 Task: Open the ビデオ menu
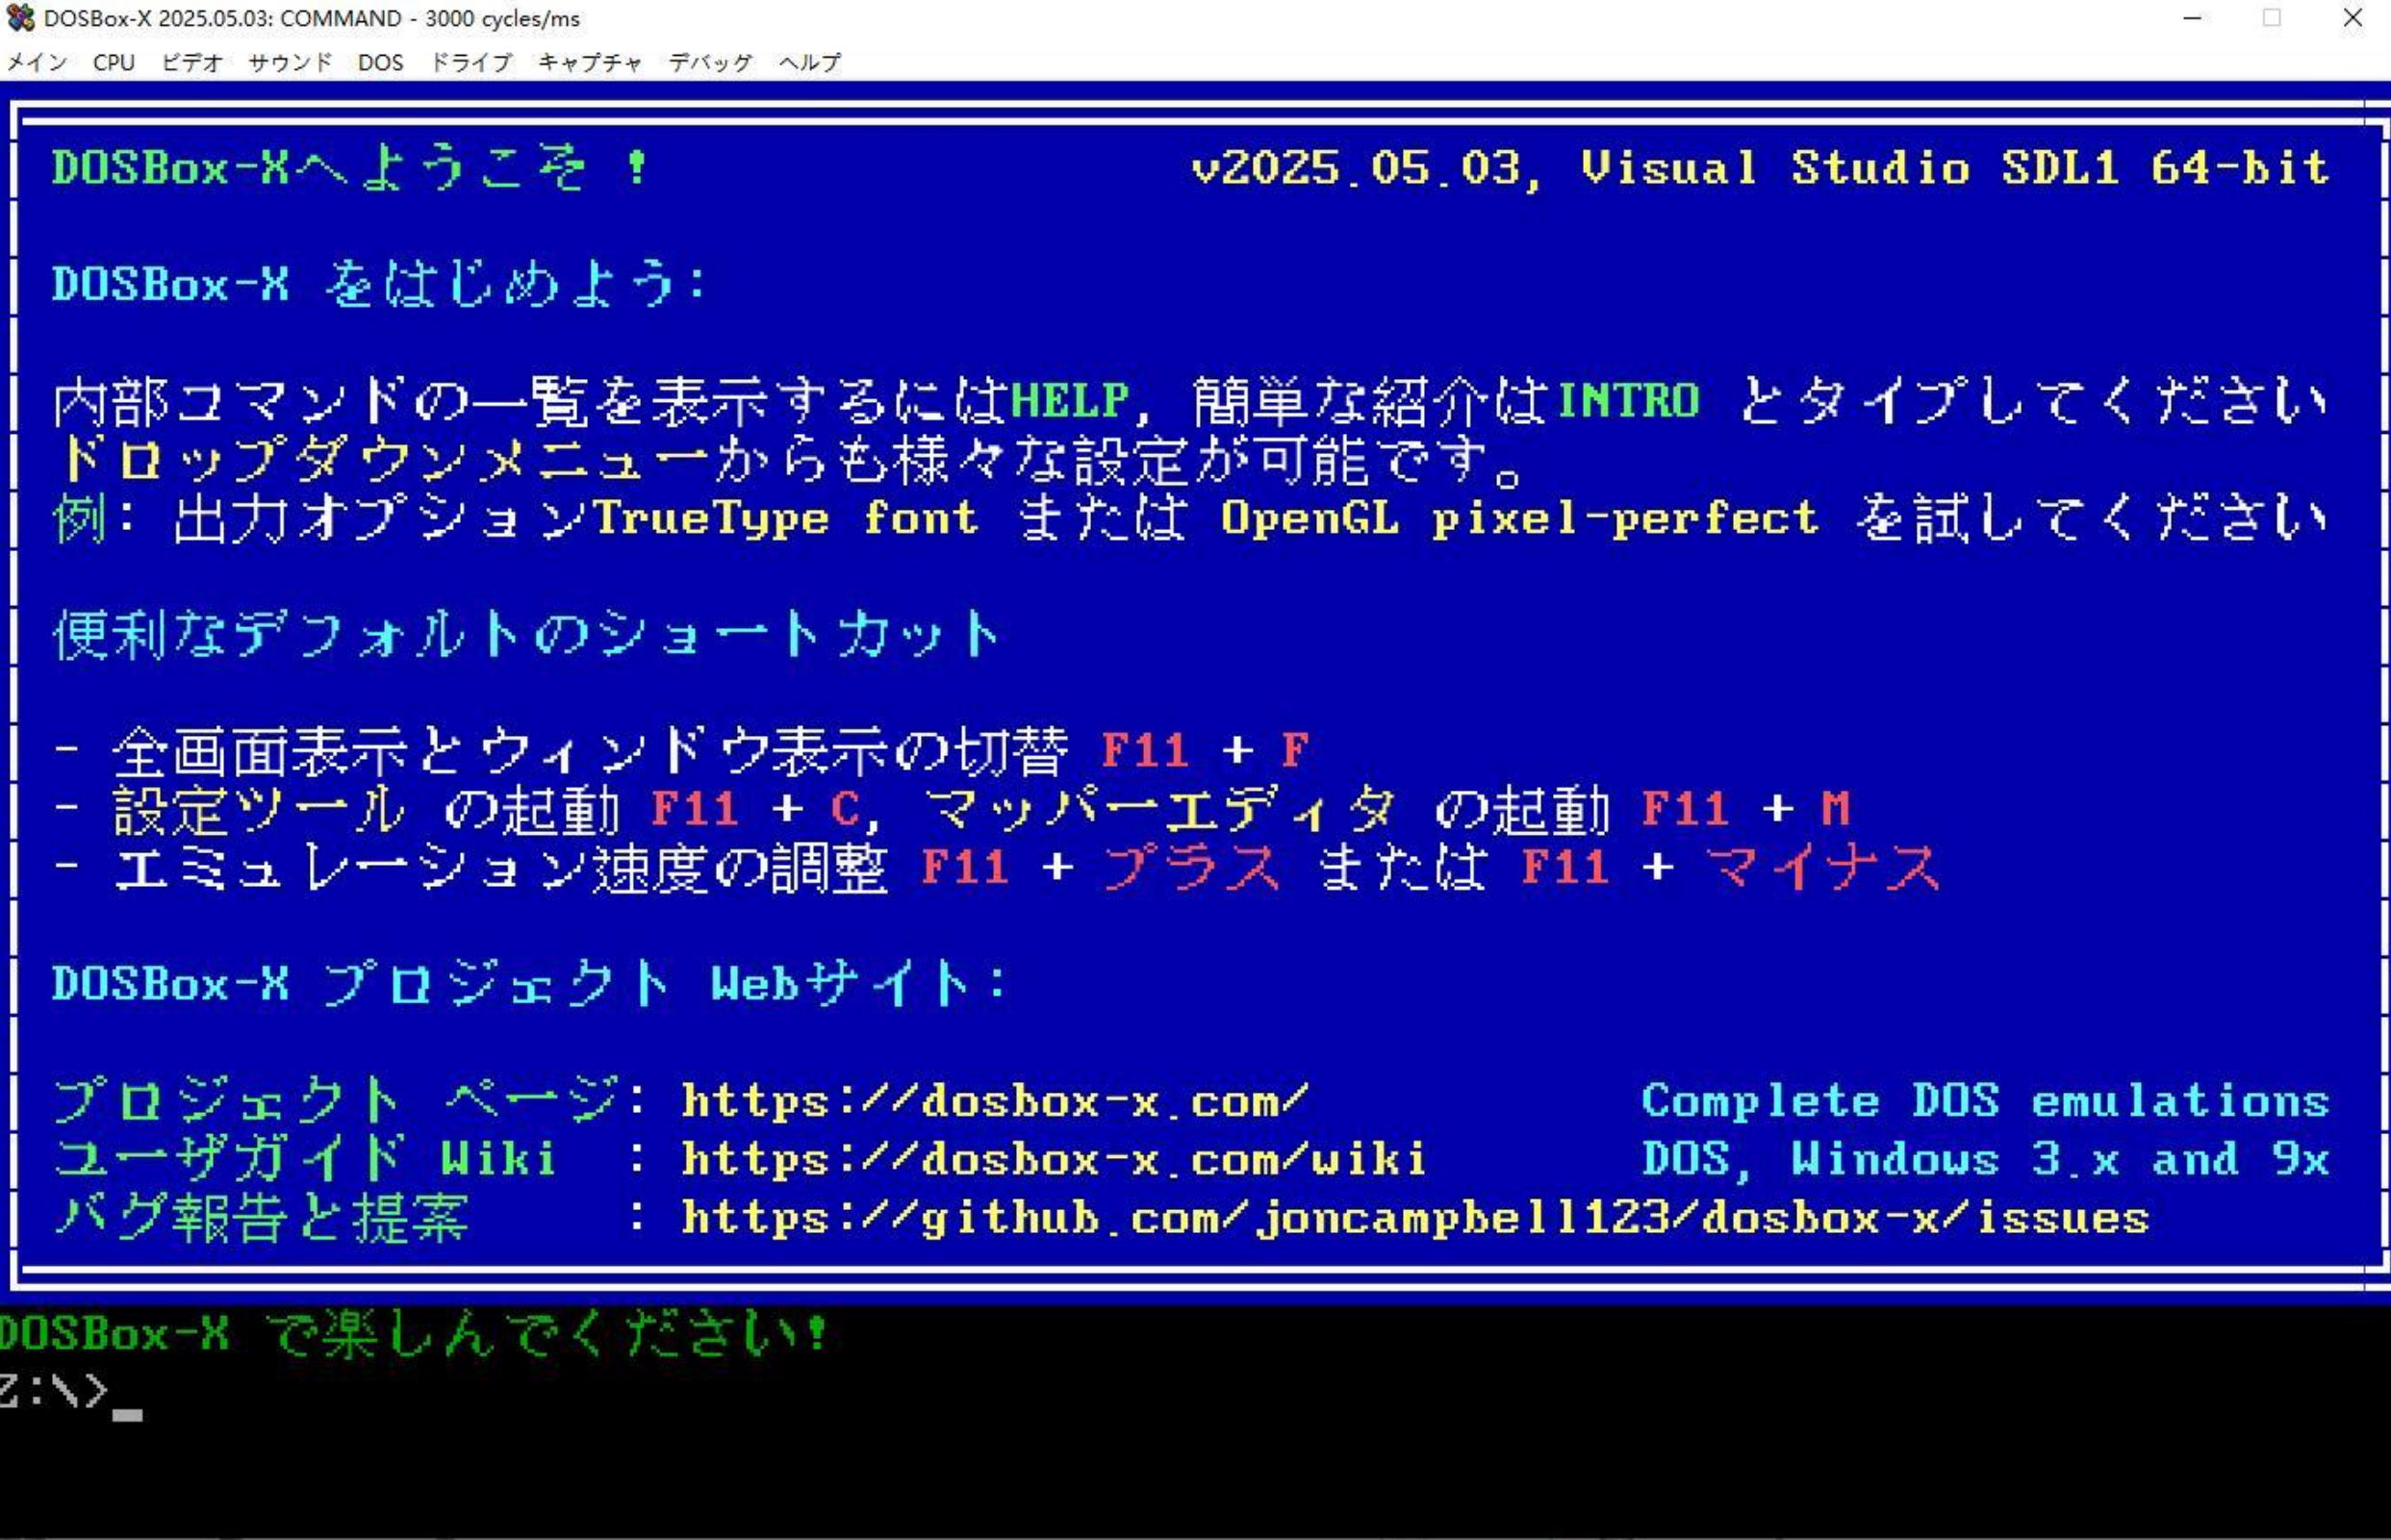192,62
